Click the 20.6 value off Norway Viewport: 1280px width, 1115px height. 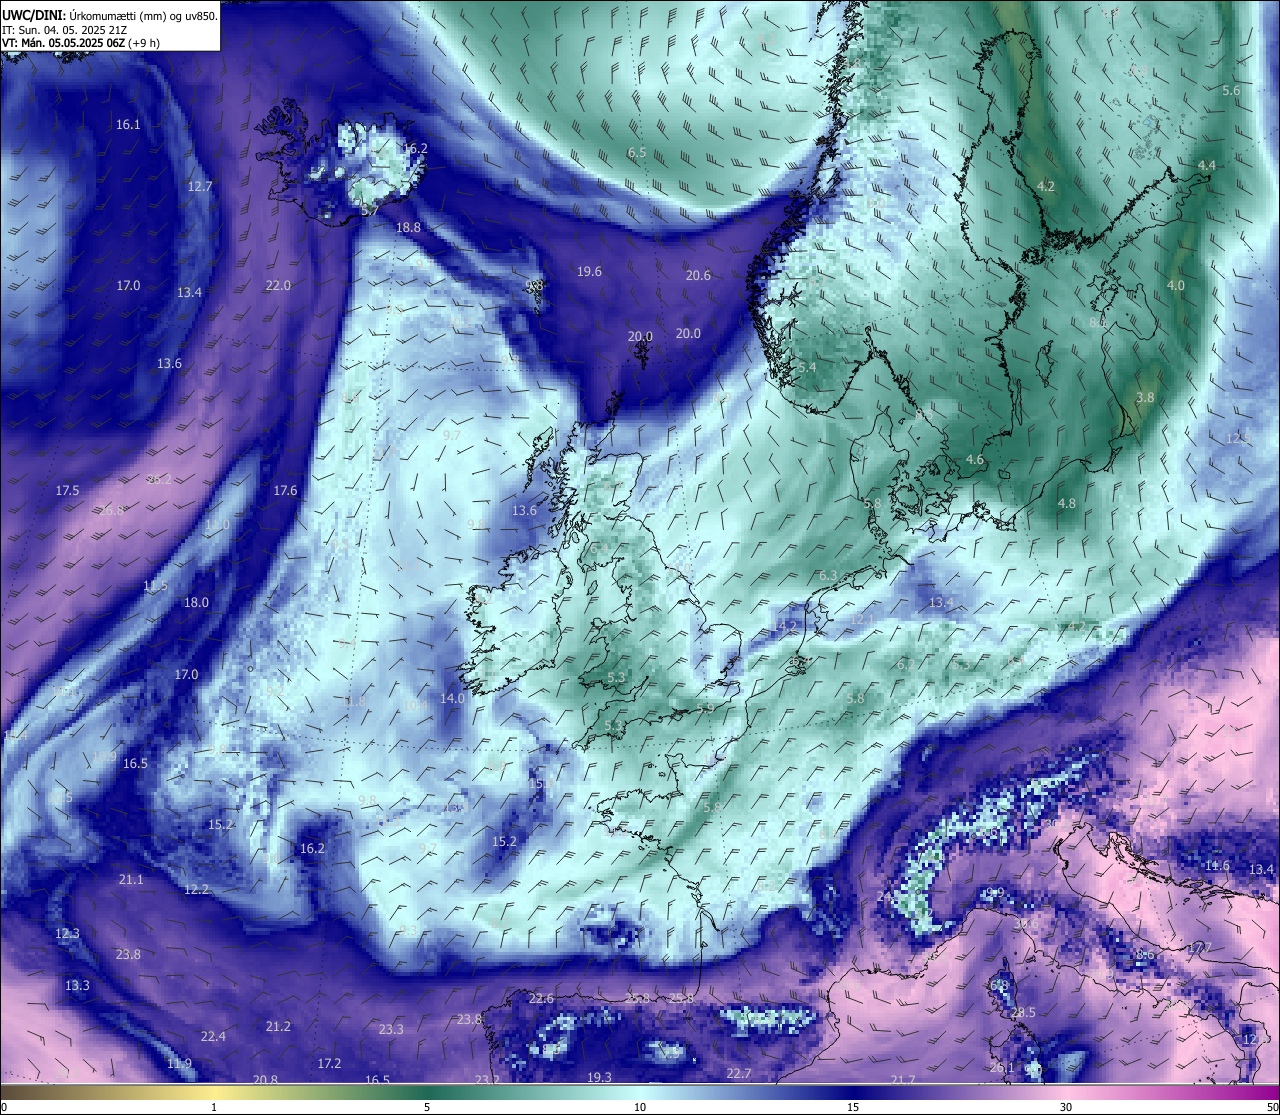tap(698, 276)
